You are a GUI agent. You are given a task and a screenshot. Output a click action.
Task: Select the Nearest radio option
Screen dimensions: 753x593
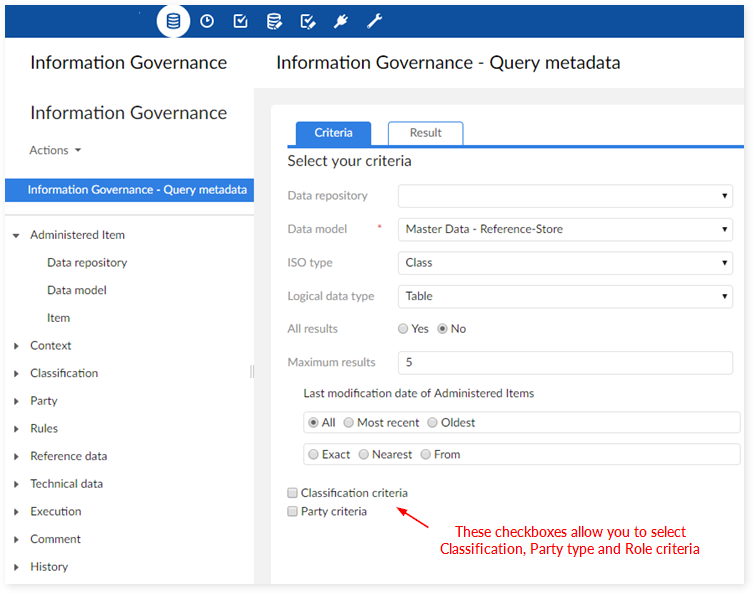pos(364,455)
